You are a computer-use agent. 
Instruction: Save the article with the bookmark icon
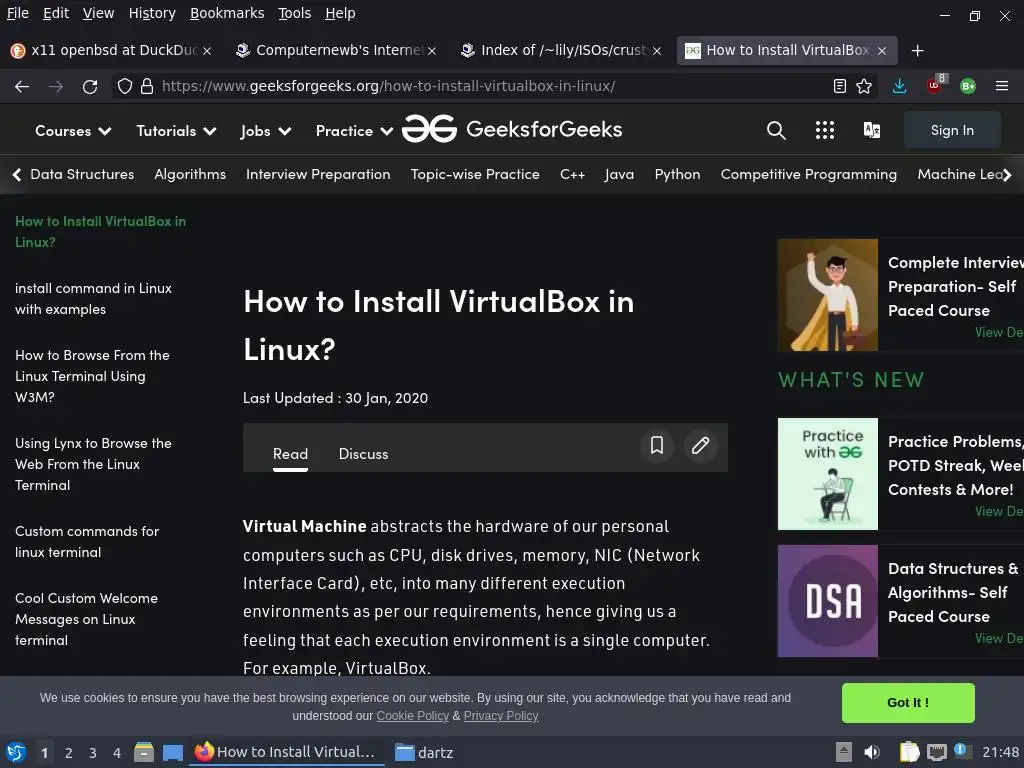tap(657, 445)
